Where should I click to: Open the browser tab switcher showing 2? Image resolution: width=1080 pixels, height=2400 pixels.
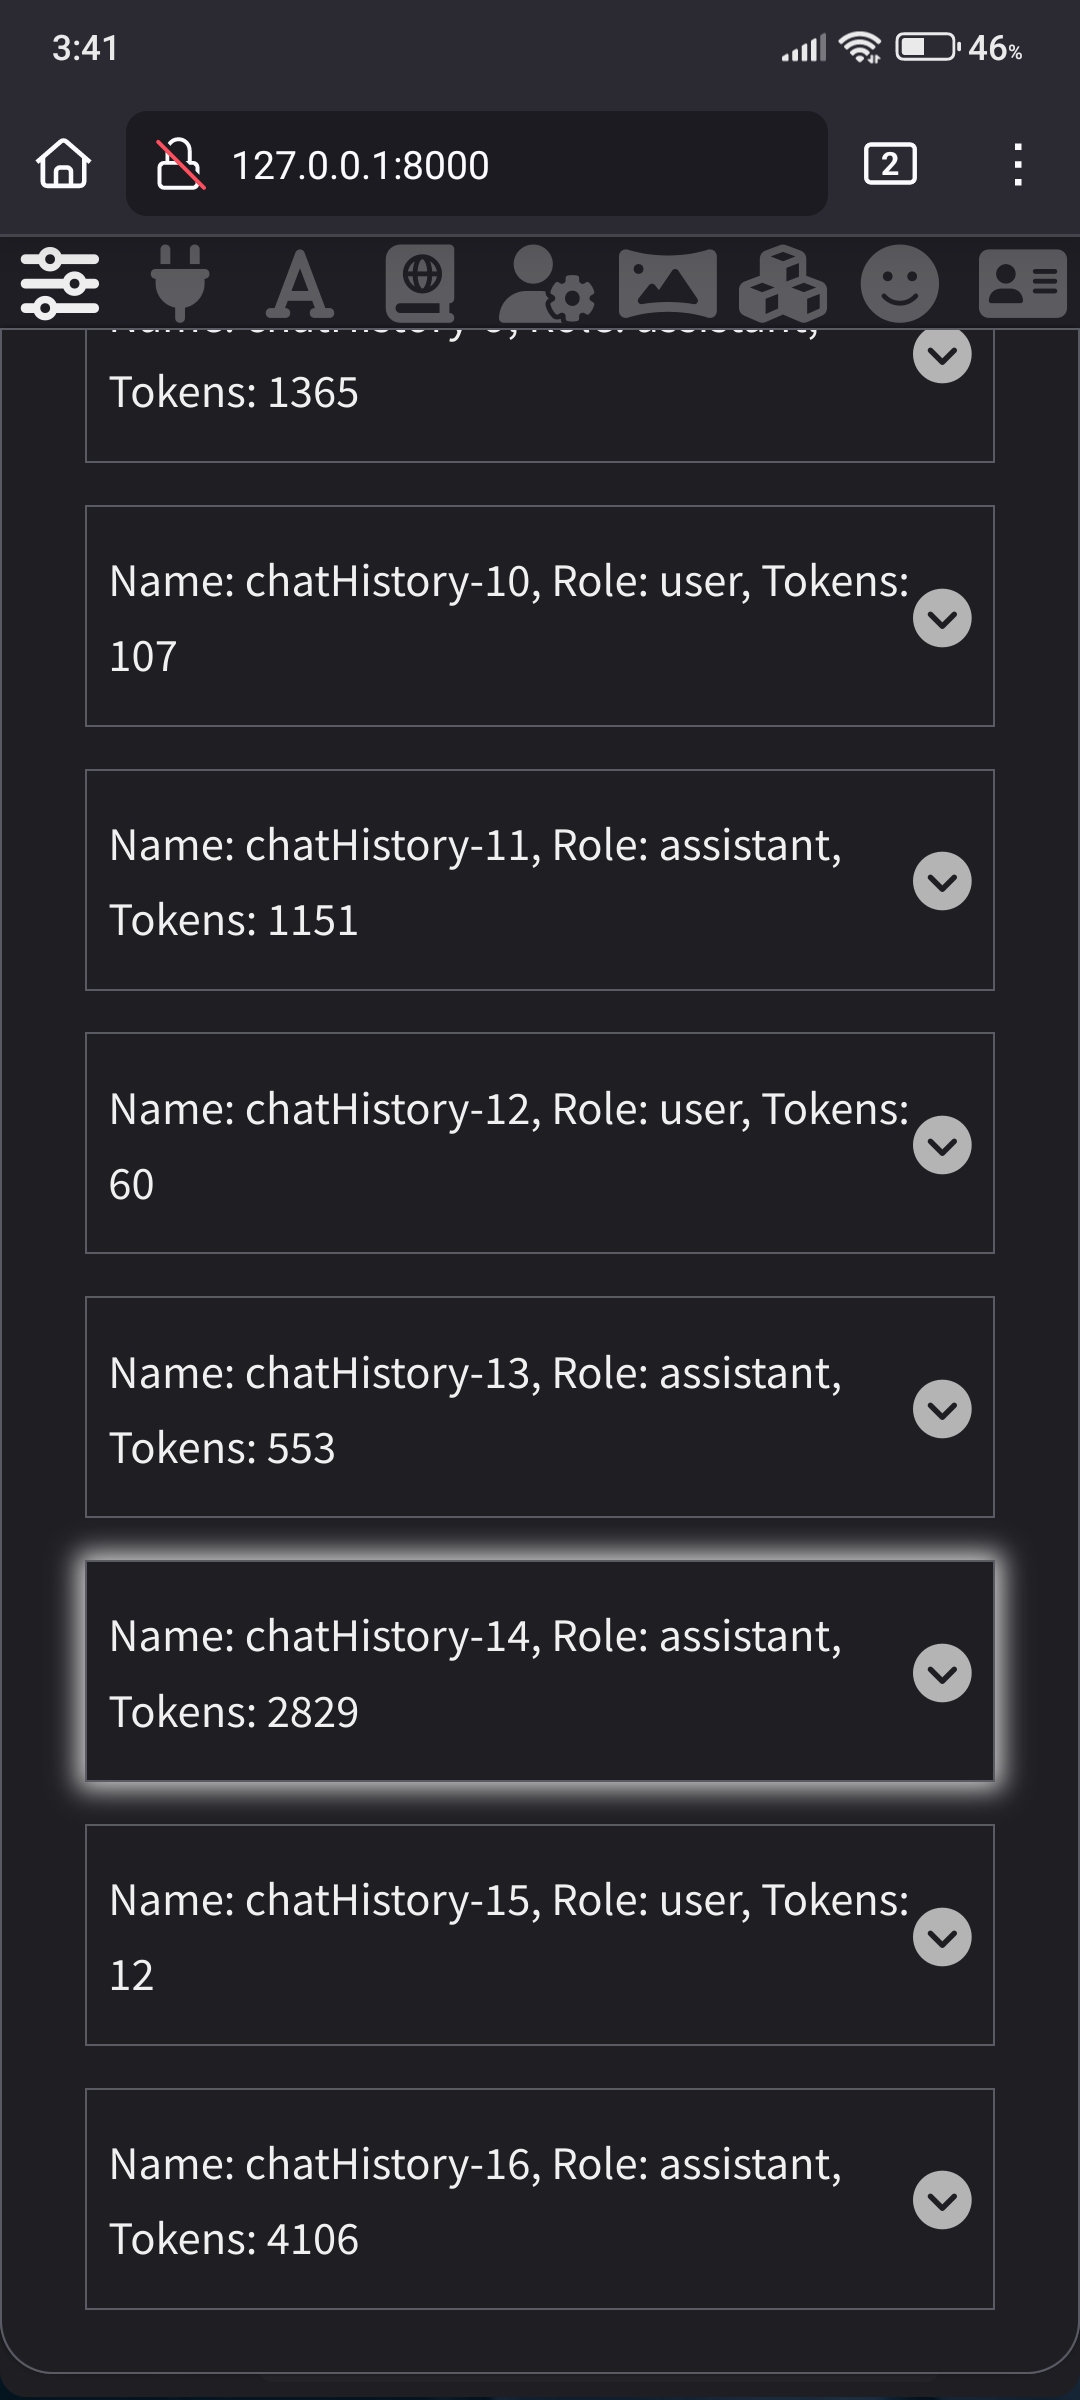tap(890, 164)
